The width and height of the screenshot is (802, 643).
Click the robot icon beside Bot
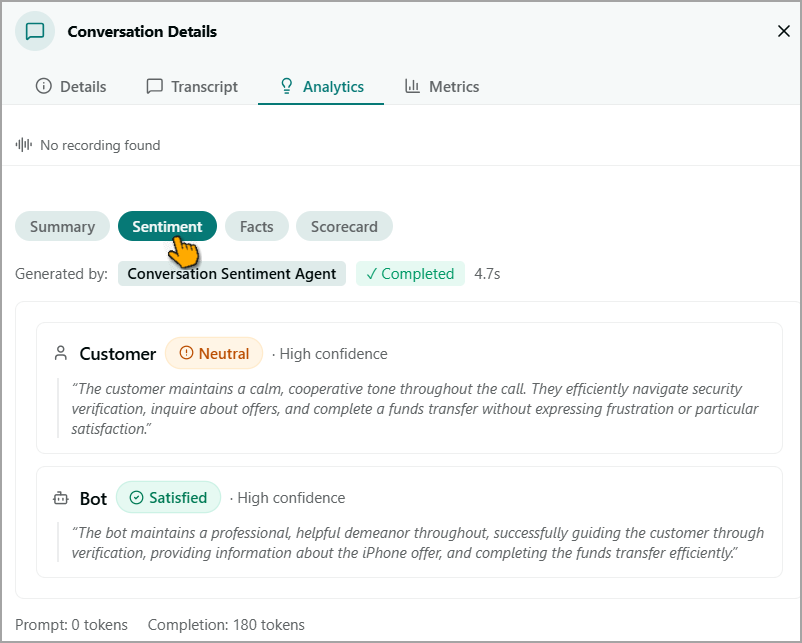point(61,498)
